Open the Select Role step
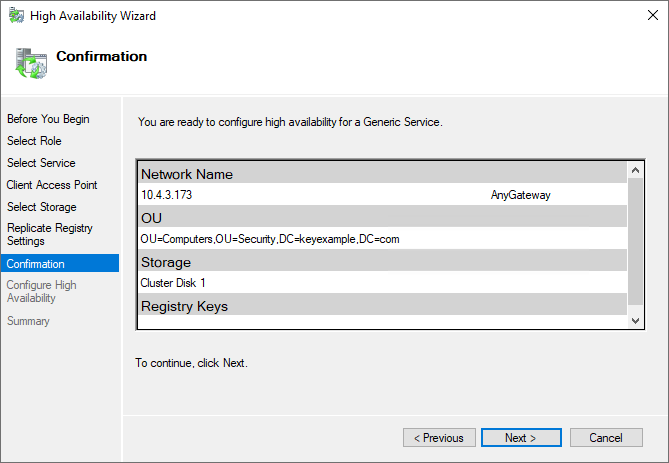Image resolution: width=669 pixels, height=463 pixels. tap(34, 141)
